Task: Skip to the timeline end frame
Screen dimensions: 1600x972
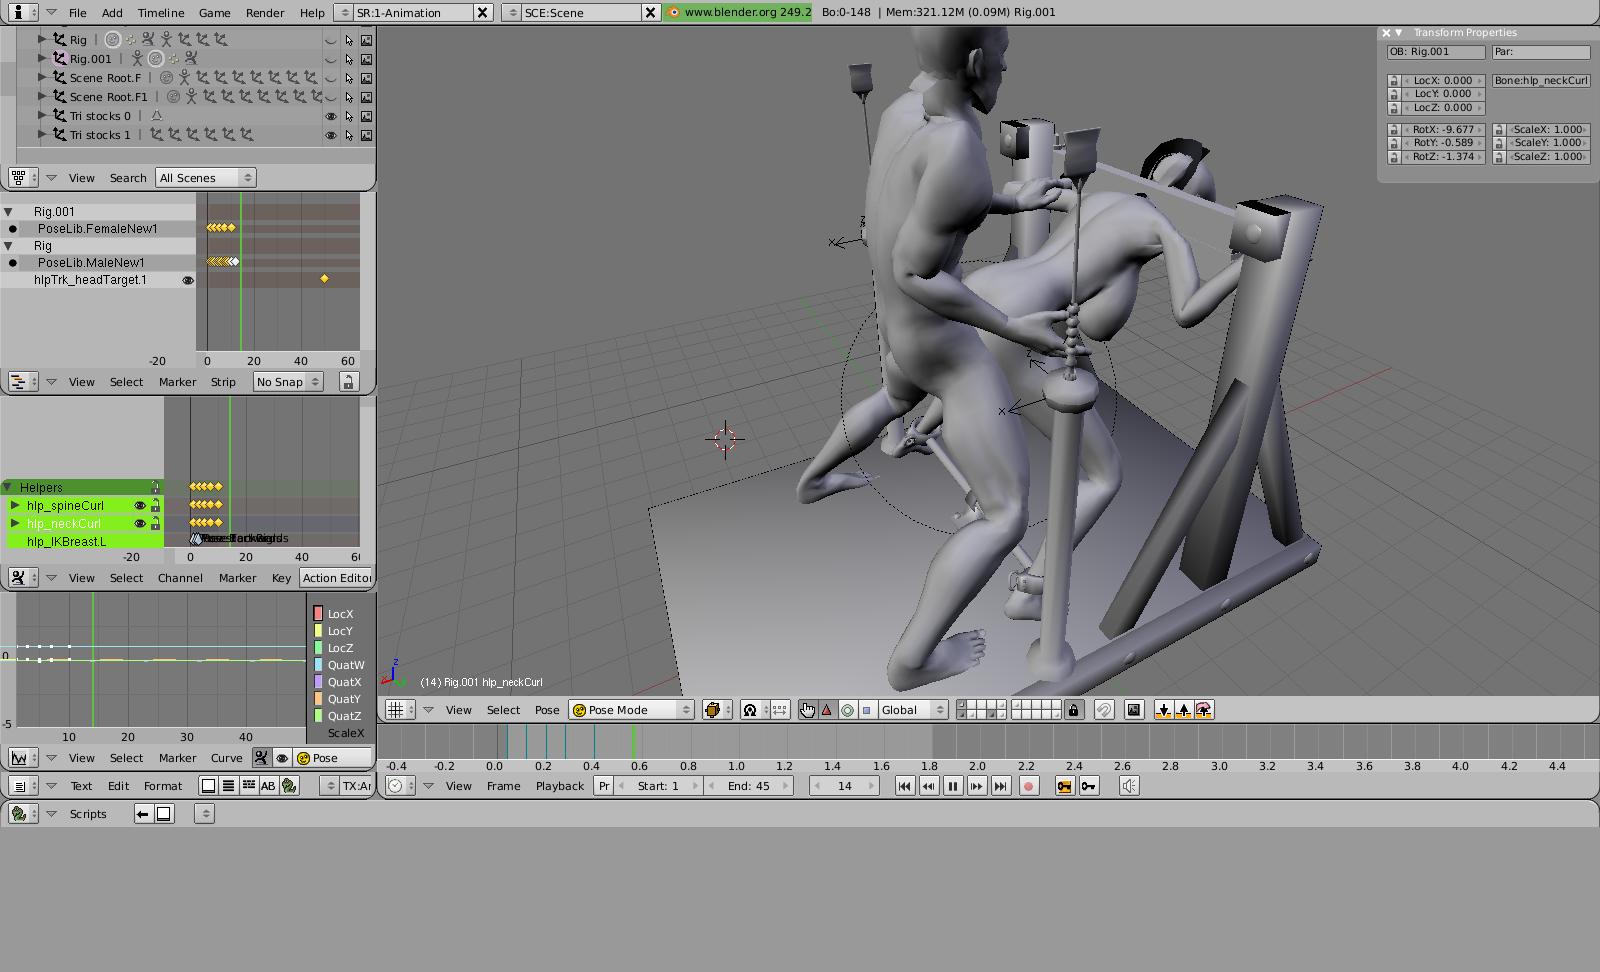Action: [x=1000, y=786]
